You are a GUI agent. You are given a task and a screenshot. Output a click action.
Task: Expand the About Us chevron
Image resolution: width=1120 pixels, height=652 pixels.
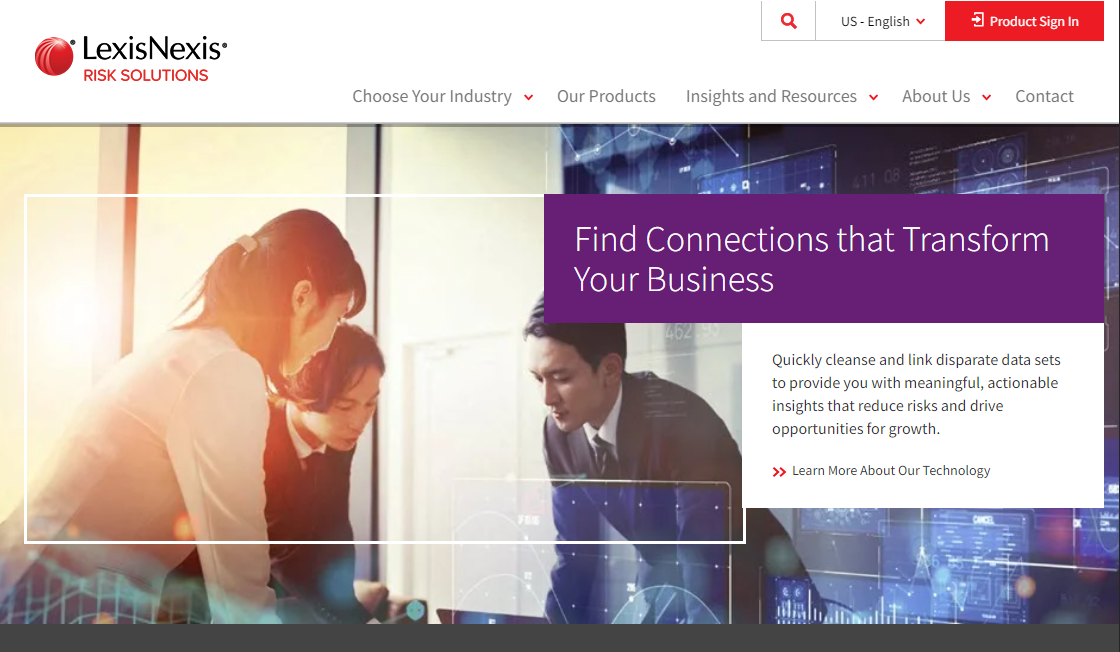(986, 98)
